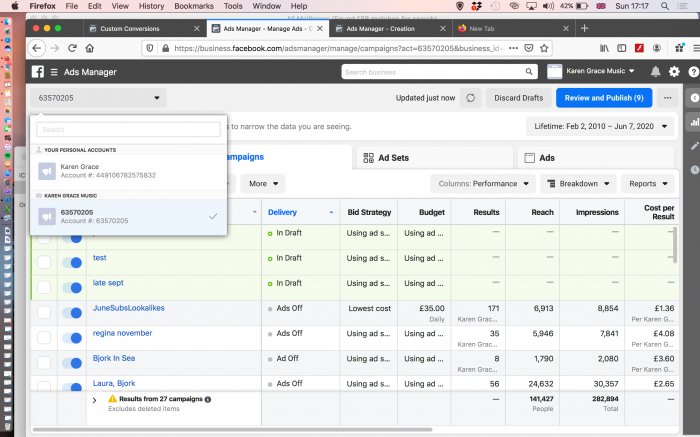Open the settings gear in Ads Manager

[674, 71]
